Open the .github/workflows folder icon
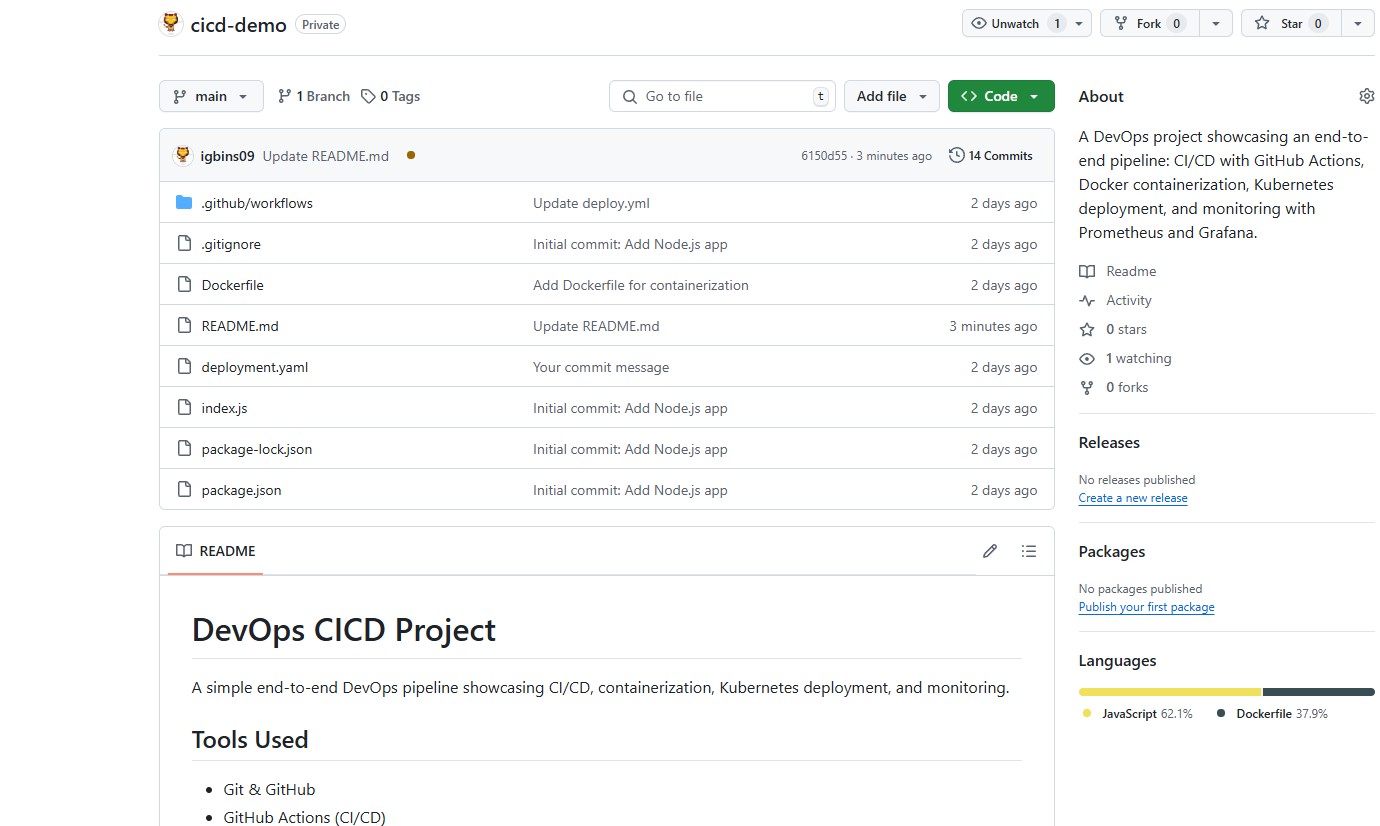Image resolution: width=1380 pixels, height=826 pixels. tap(183, 202)
